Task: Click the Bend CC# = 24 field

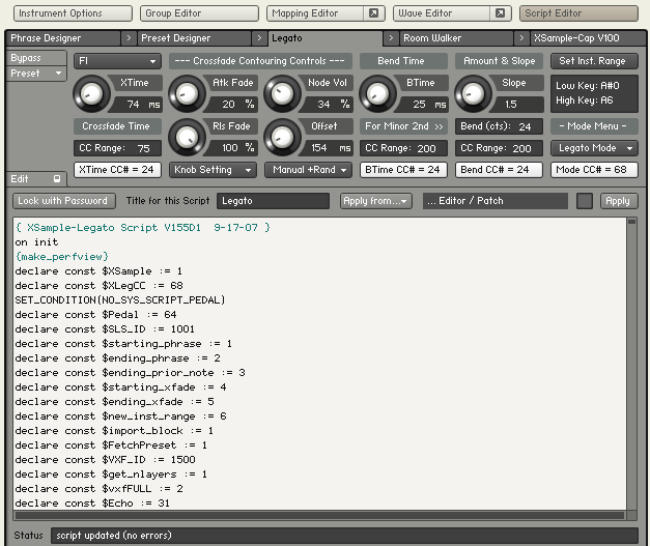Action: coord(499,170)
